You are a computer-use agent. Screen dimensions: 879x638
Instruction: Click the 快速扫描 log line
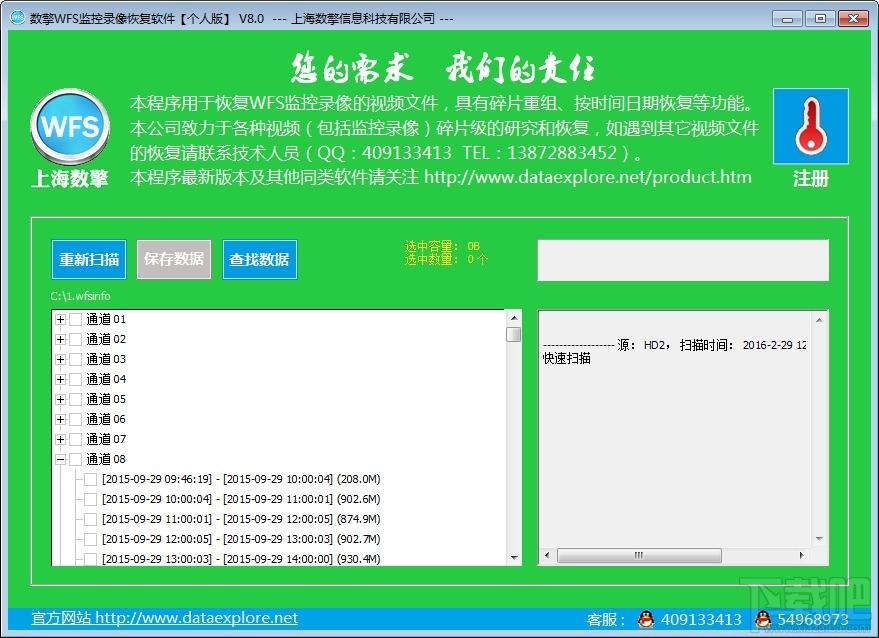pyautogui.click(x=567, y=359)
